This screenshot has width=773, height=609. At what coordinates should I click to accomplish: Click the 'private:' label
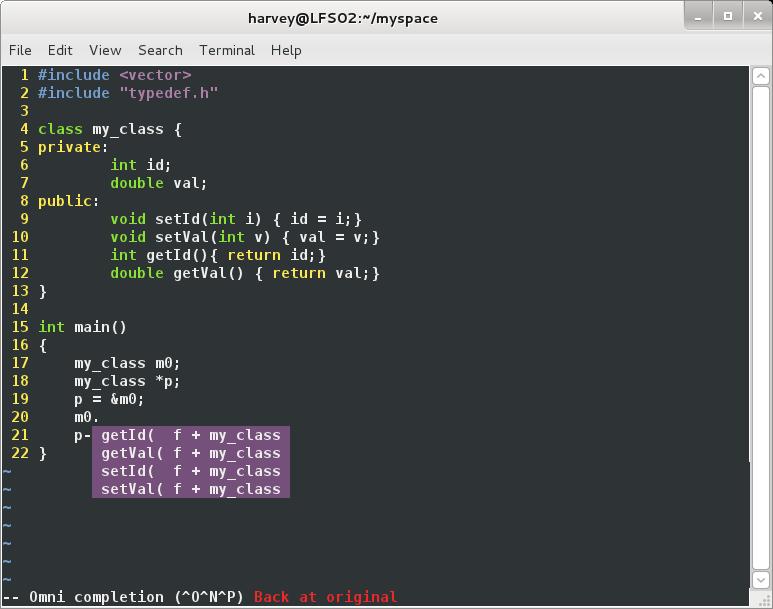tap(73, 147)
